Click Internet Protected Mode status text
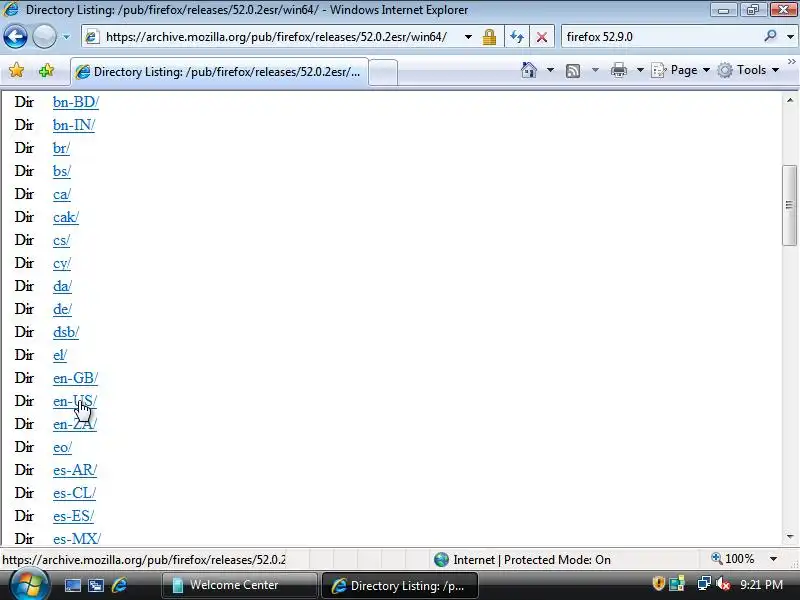 532,560
